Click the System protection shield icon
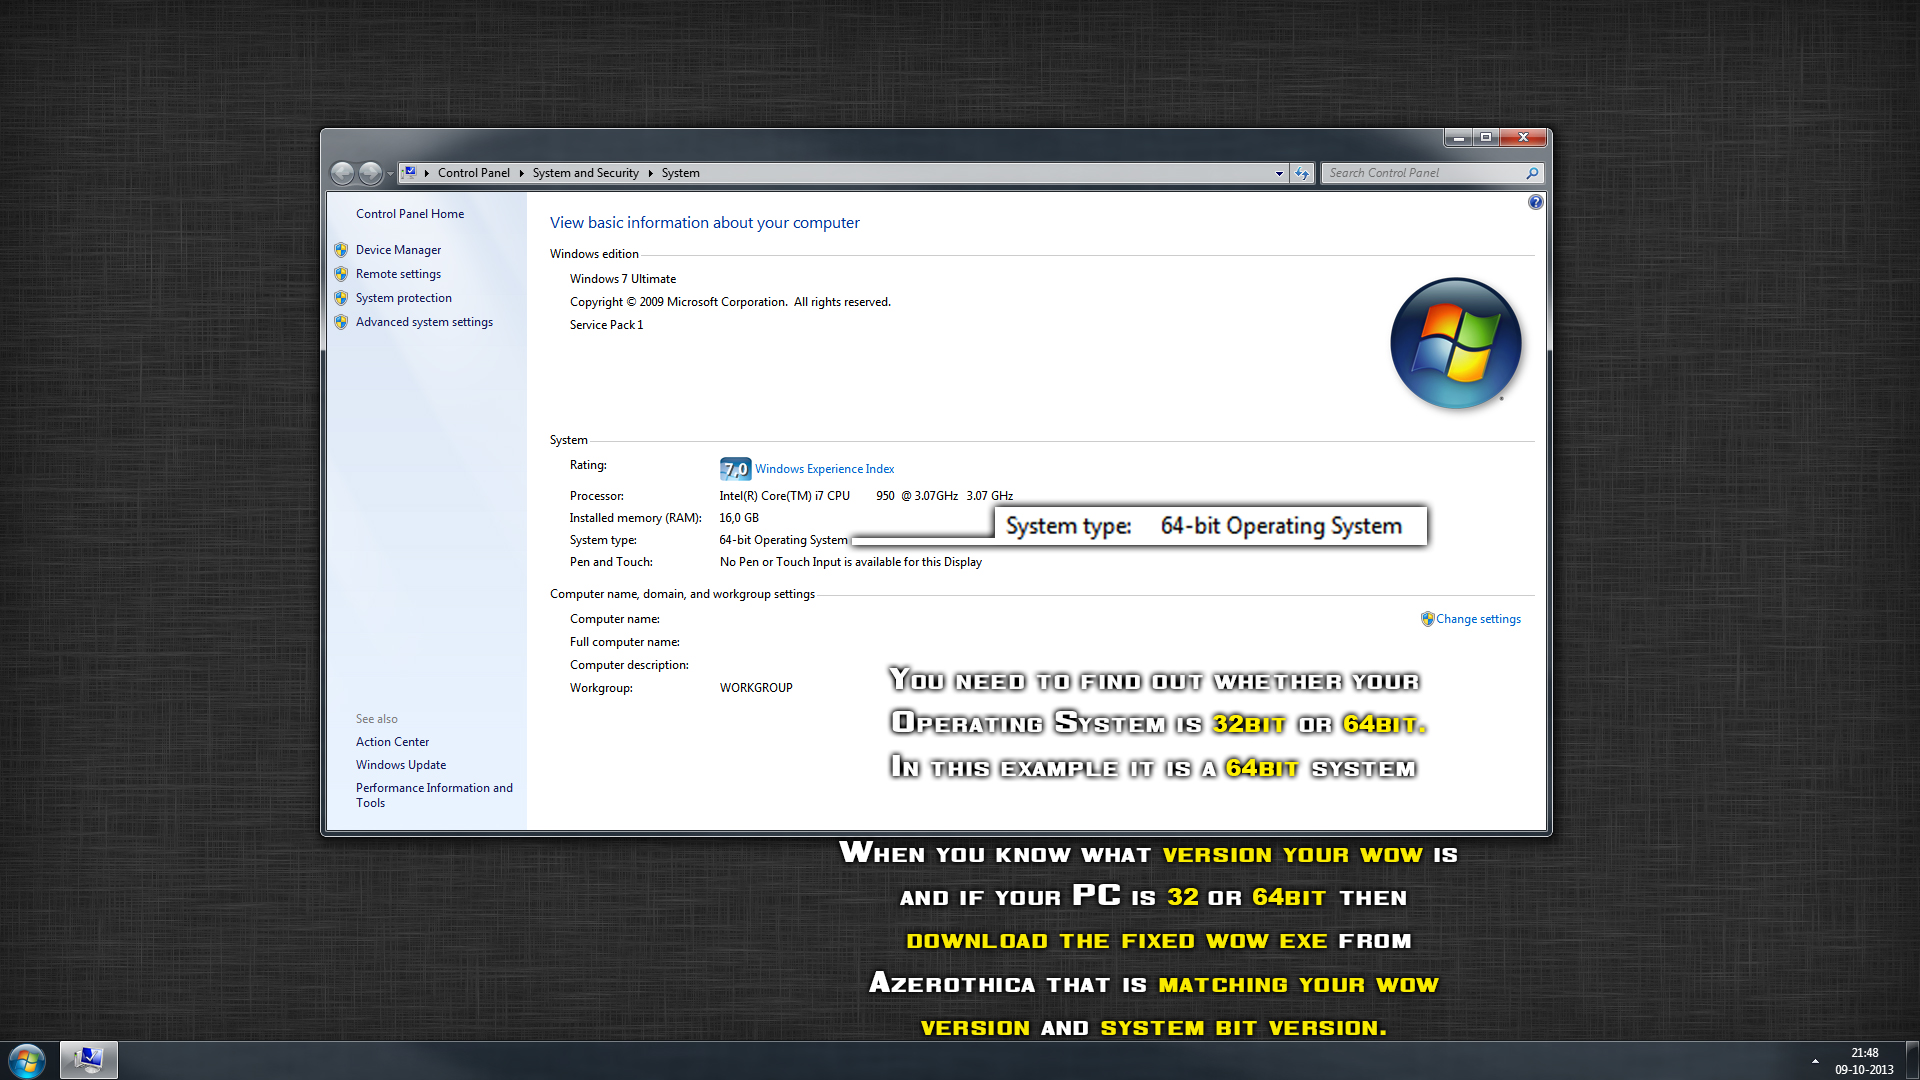 click(341, 298)
